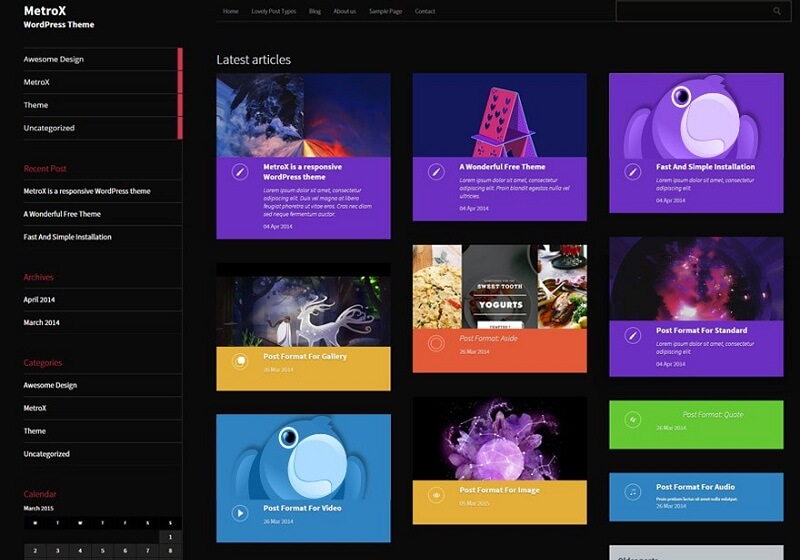
Task: Click music note icon on 'Post Format For Audio' card
Action: pos(633,492)
